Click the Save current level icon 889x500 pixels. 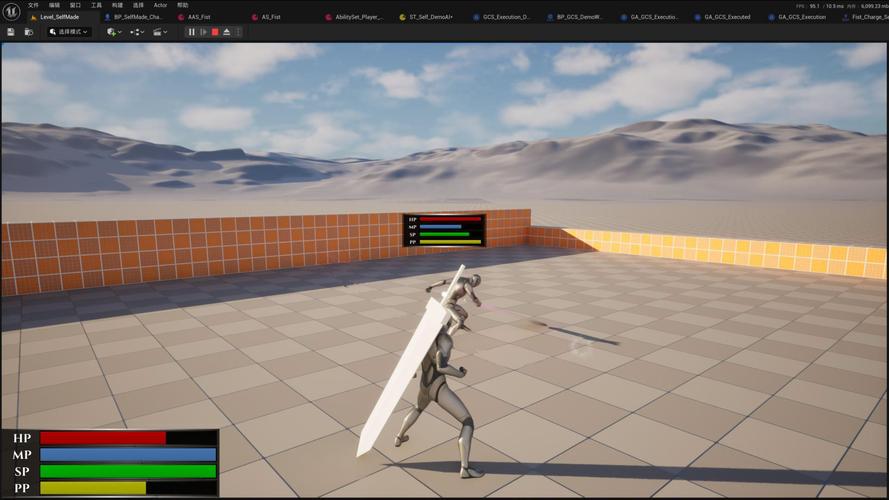coord(11,32)
